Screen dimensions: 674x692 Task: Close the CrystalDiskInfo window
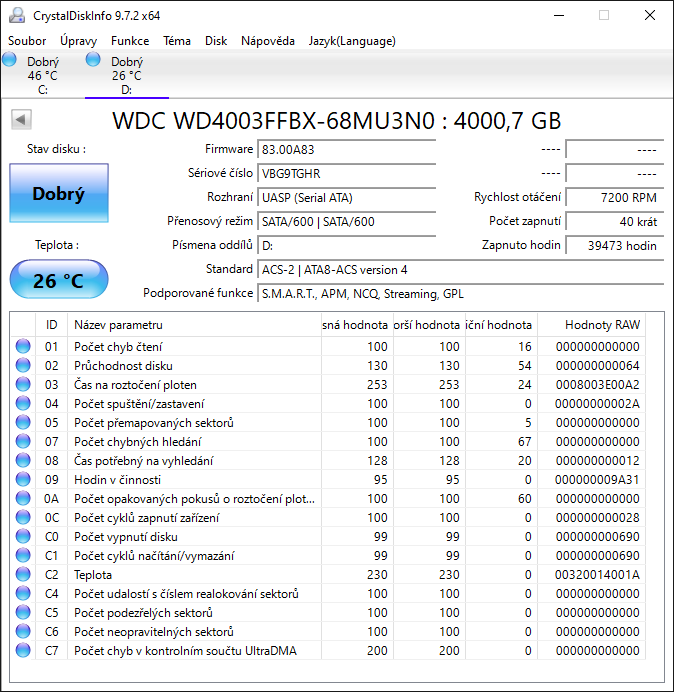[650, 15]
